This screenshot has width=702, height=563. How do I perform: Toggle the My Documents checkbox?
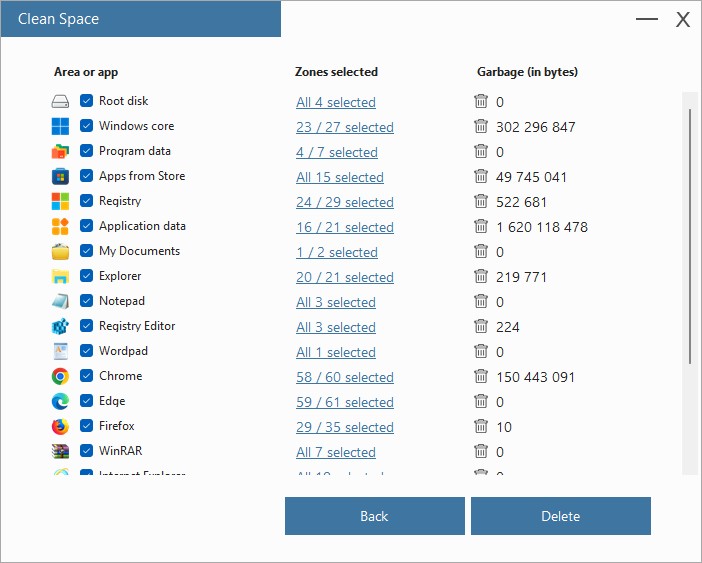86,251
